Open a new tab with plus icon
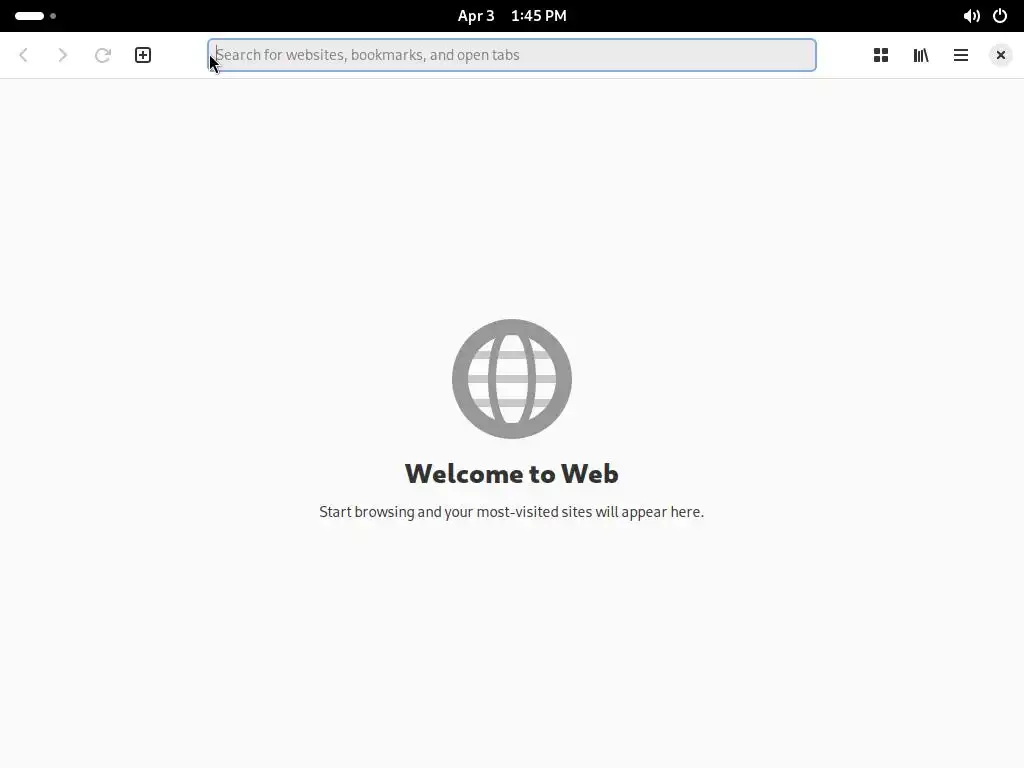Image resolution: width=1024 pixels, height=768 pixels. 143,55
